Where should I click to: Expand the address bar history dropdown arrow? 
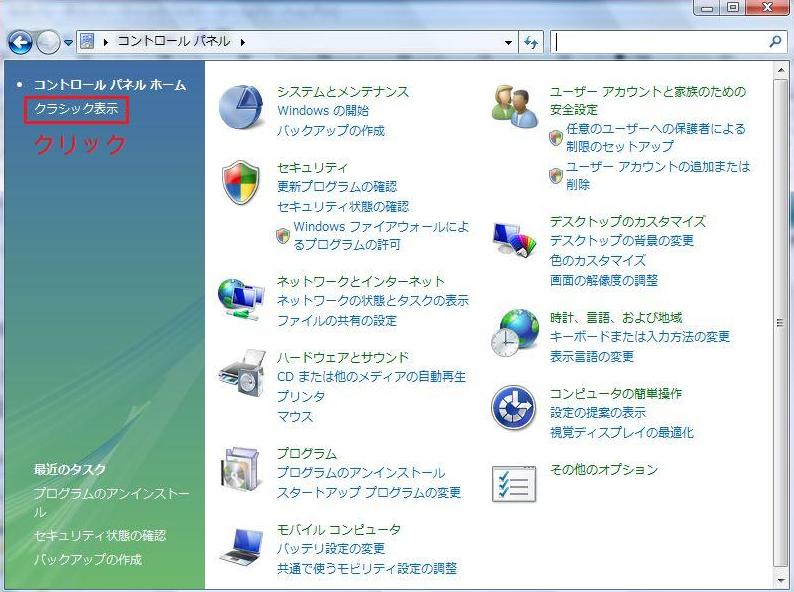click(509, 42)
